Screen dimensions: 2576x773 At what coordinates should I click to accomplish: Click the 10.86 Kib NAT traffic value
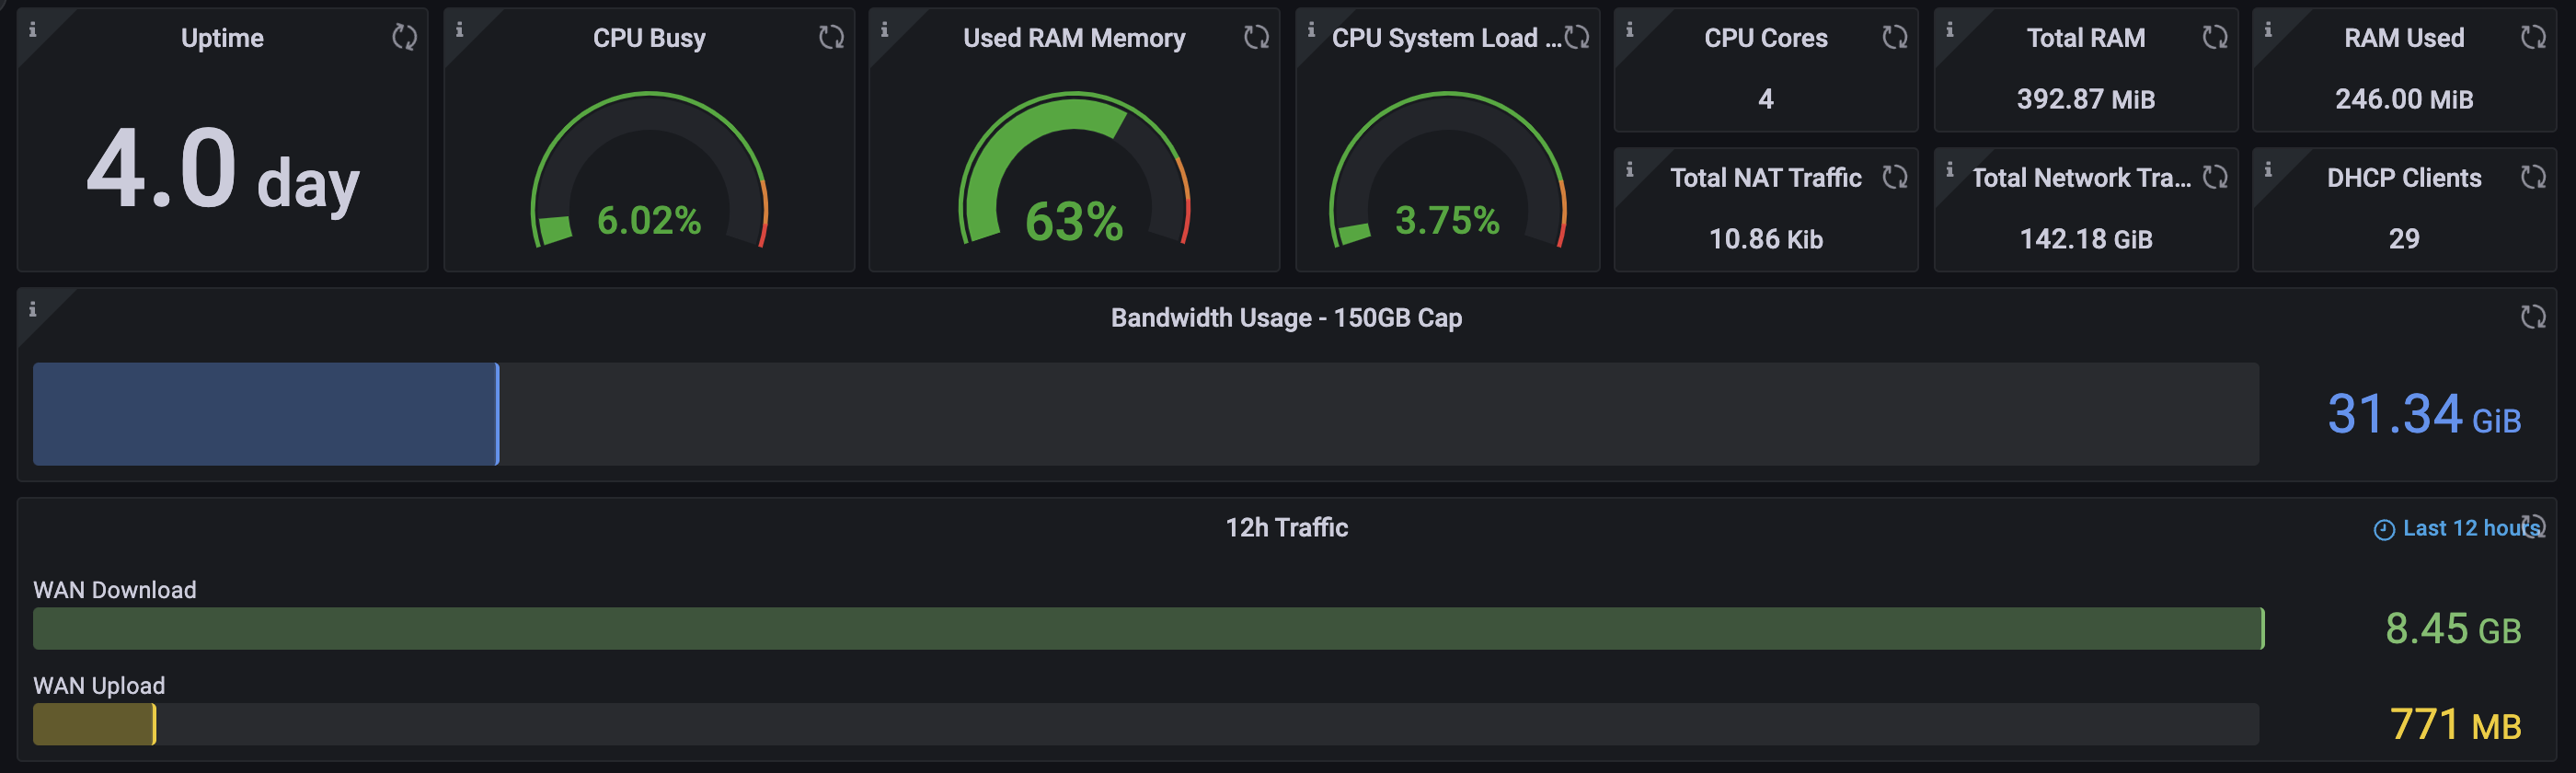(x=1765, y=239)
